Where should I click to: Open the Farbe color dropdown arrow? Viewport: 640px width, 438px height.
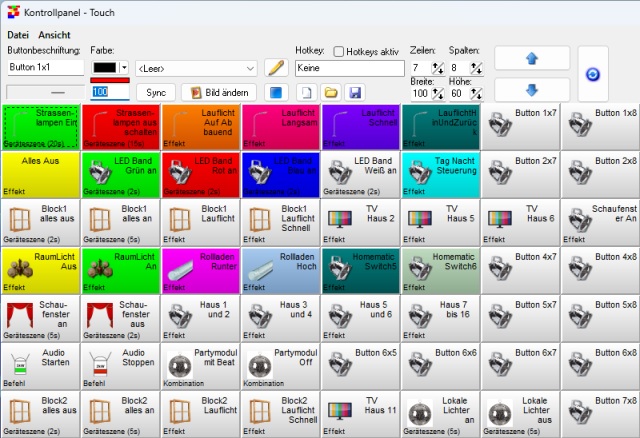pyautogui.click(x=124, y=68)
